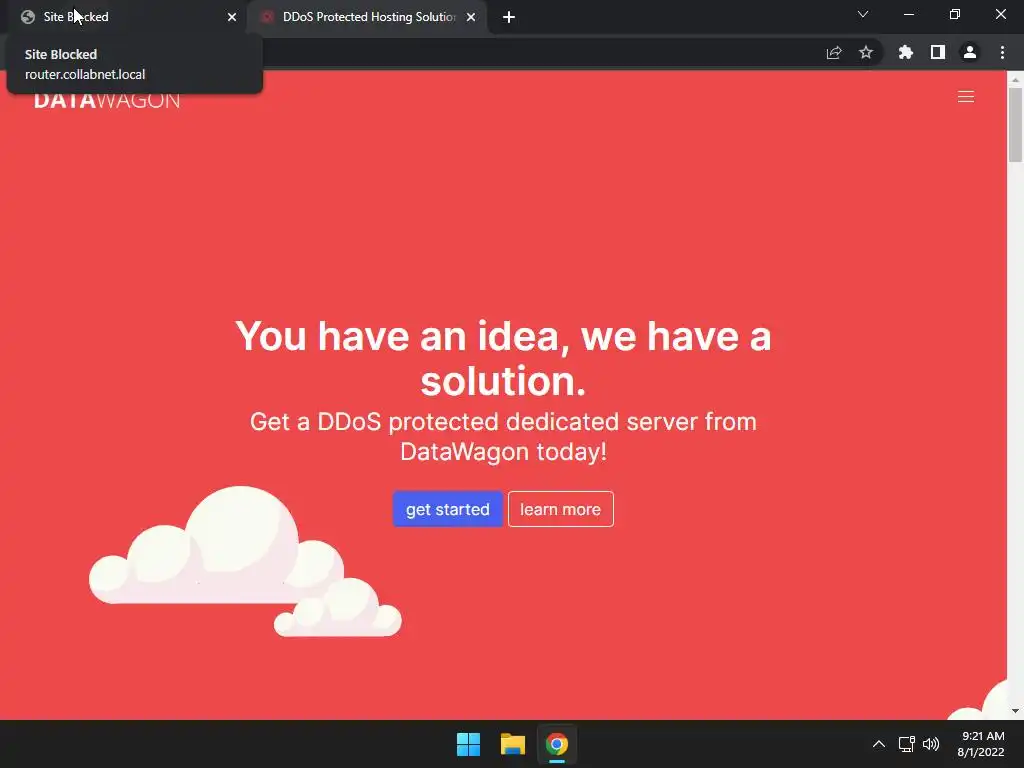Screen dimensions: 1024x768
Task: Show hidden system tray icons
Action: pos(879,744)
